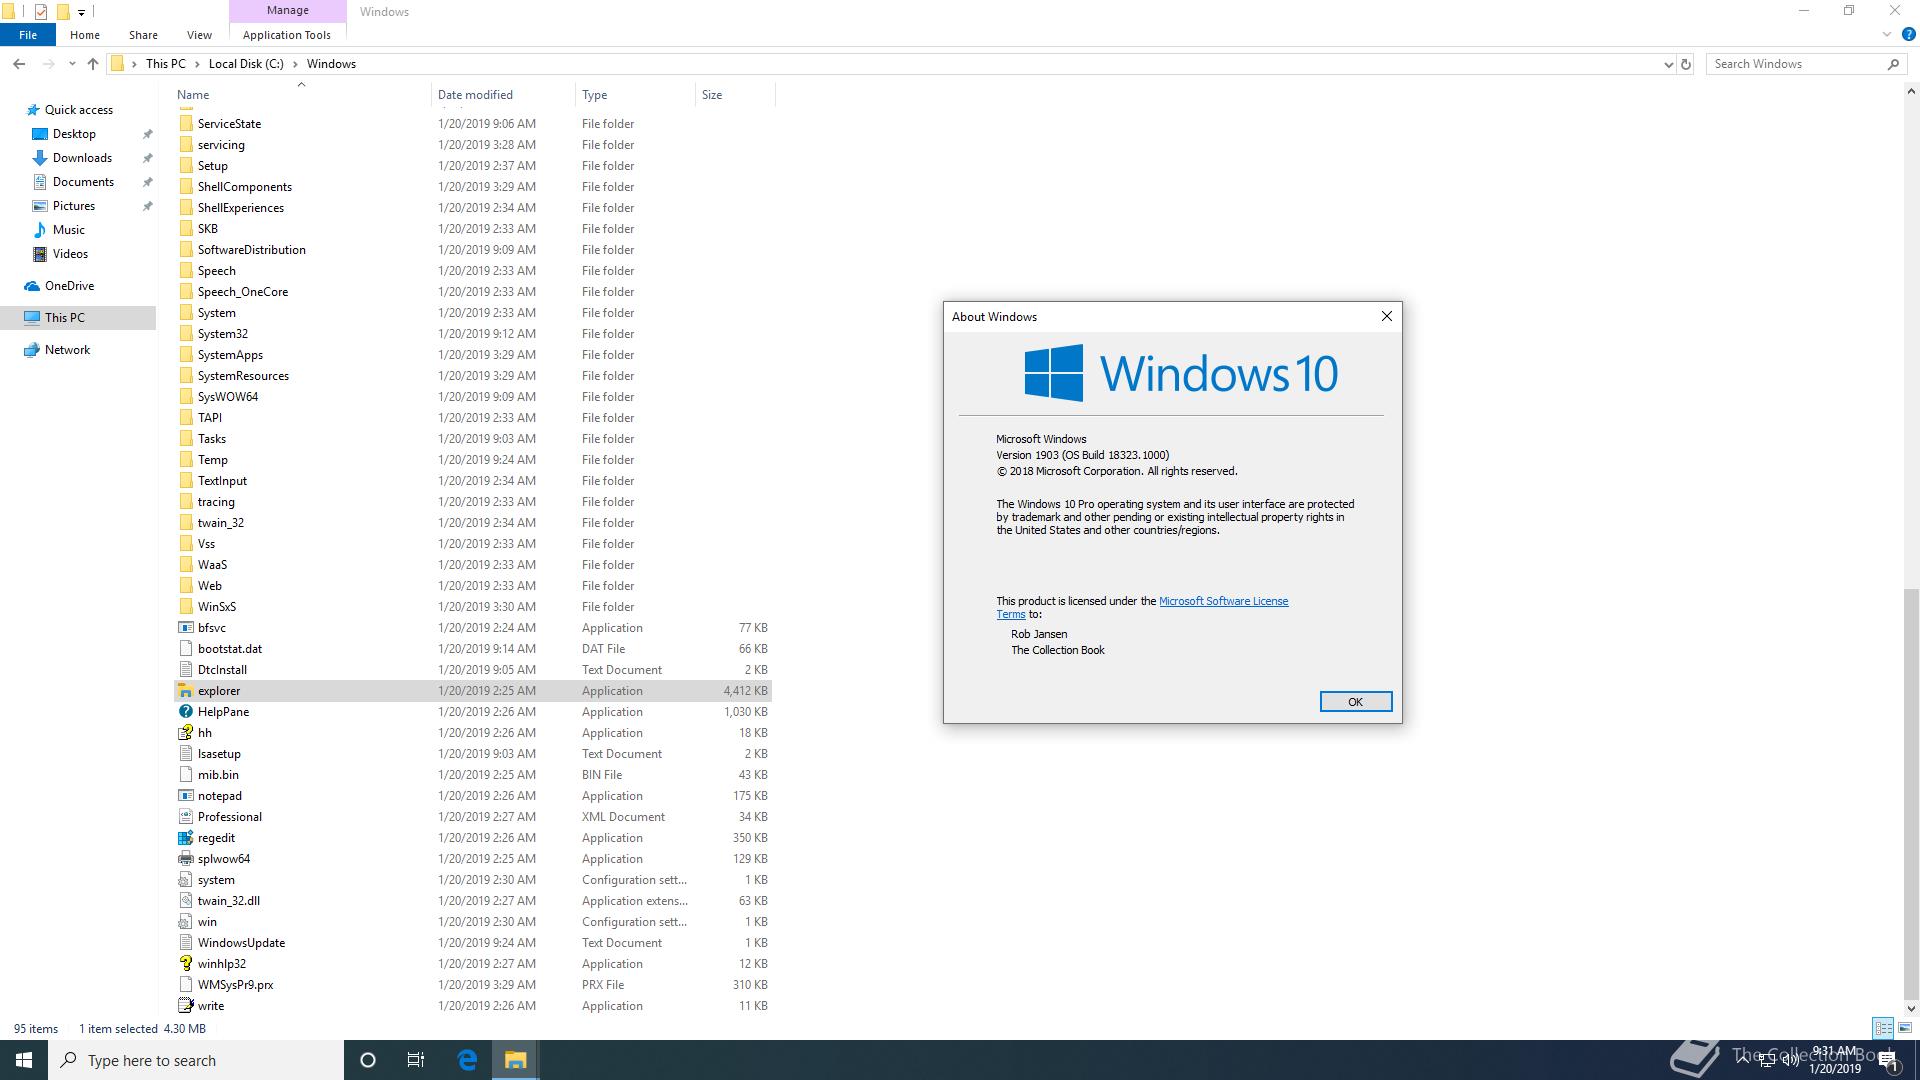Screen dimensions: 1920x1080
Task: Select the notepad application icon
Action: point(185,796)
